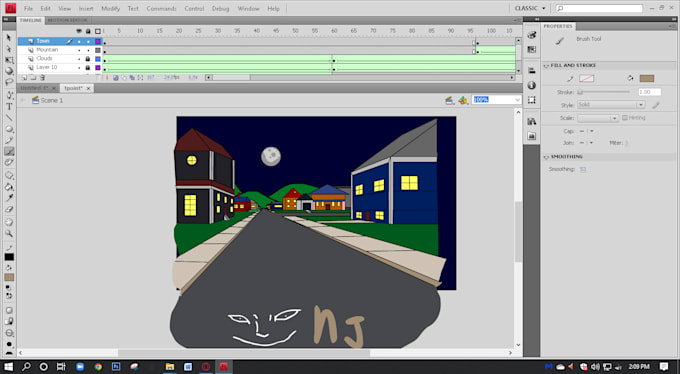
Task: Open the stroke Style dropdown
Action: tap(611, 105)
